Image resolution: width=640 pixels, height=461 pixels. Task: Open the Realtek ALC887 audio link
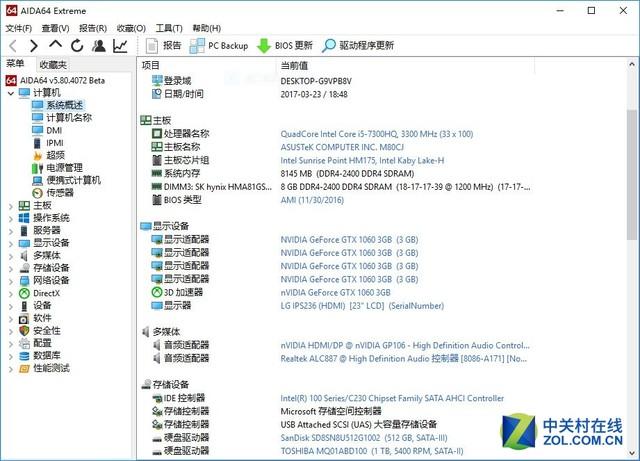click(403, 359)
